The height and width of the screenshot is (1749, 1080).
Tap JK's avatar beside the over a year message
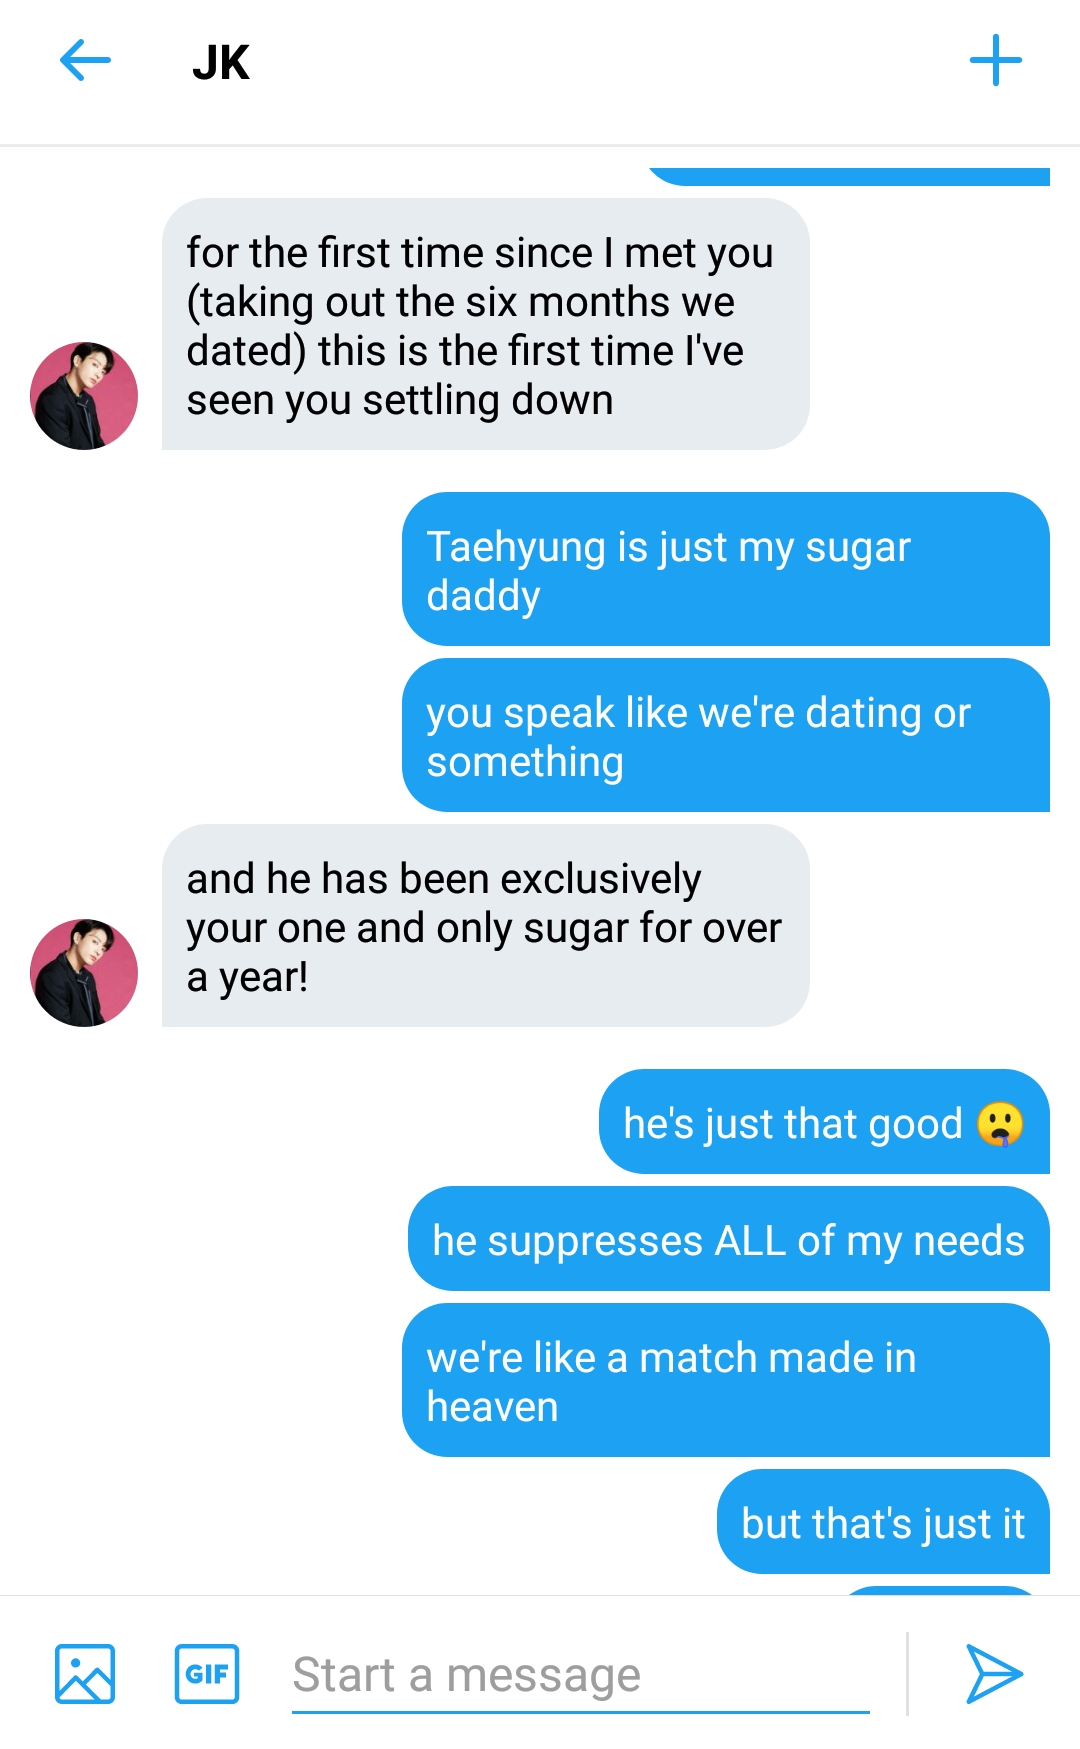84,973
